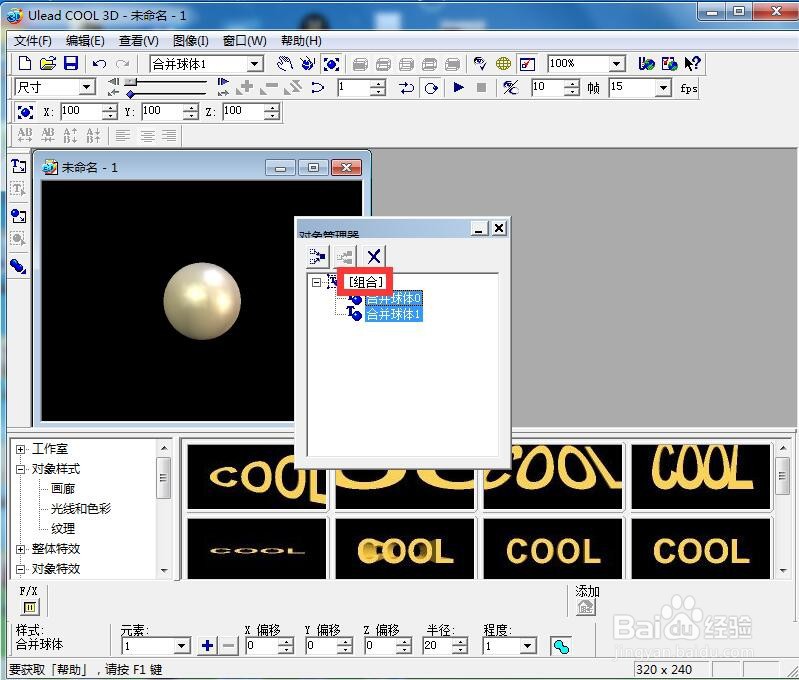Click the timeline frame slider track
The width and height of the screenshot is (799, 680).
click(x=166, y=81)
